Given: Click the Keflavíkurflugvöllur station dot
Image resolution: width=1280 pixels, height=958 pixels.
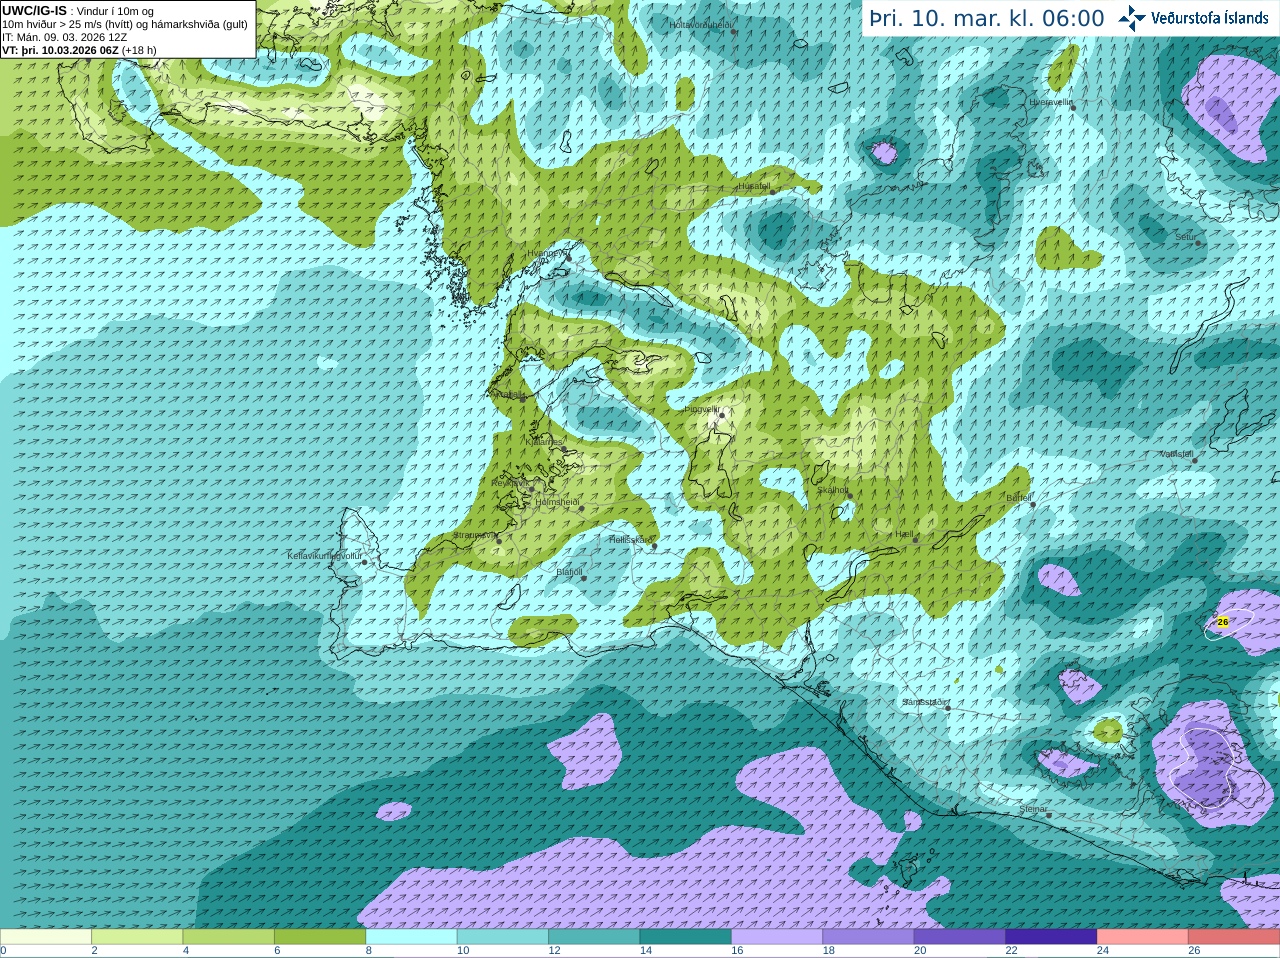Looking at the screenshot, I should point(365,562).
